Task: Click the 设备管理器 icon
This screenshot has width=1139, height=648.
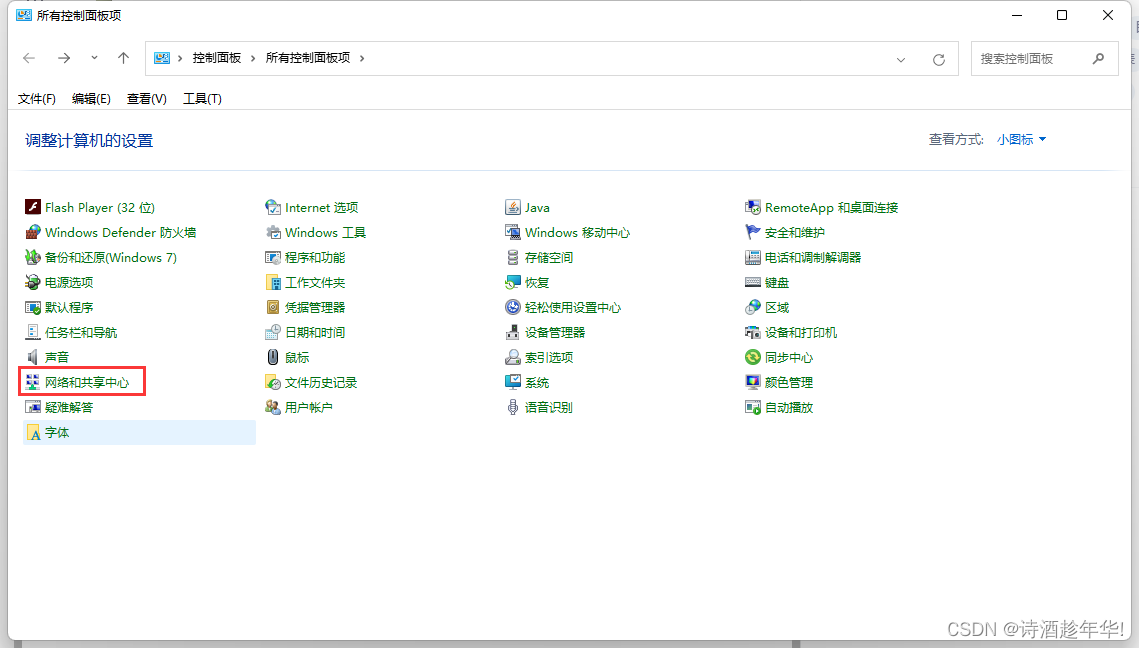Action: click(x=513, y=332)
